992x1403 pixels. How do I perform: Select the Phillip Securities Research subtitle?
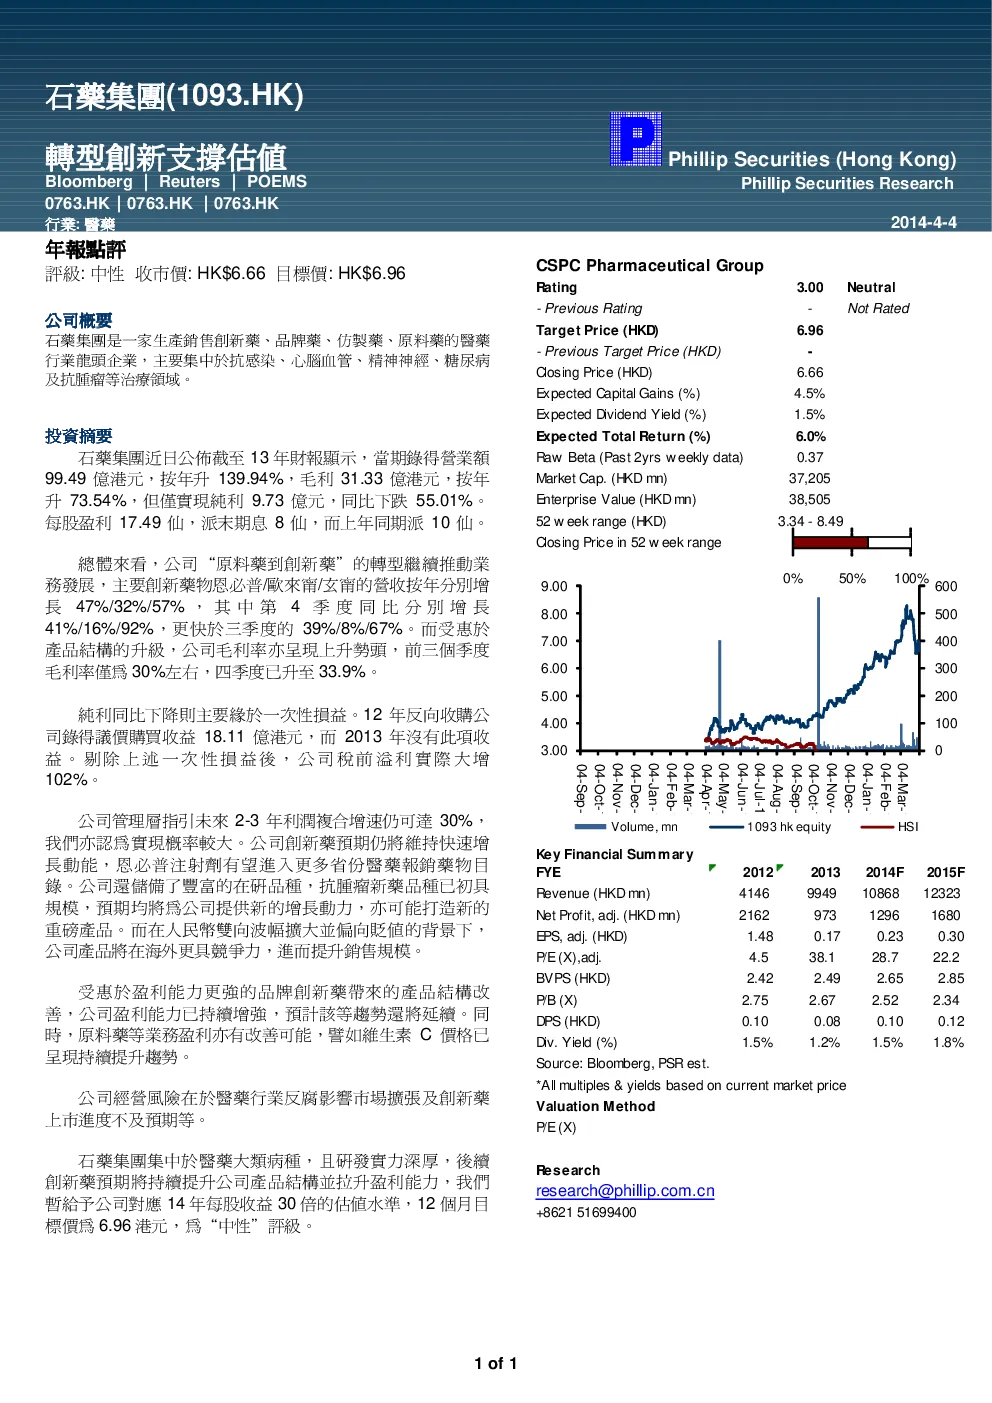coord(847,184)
